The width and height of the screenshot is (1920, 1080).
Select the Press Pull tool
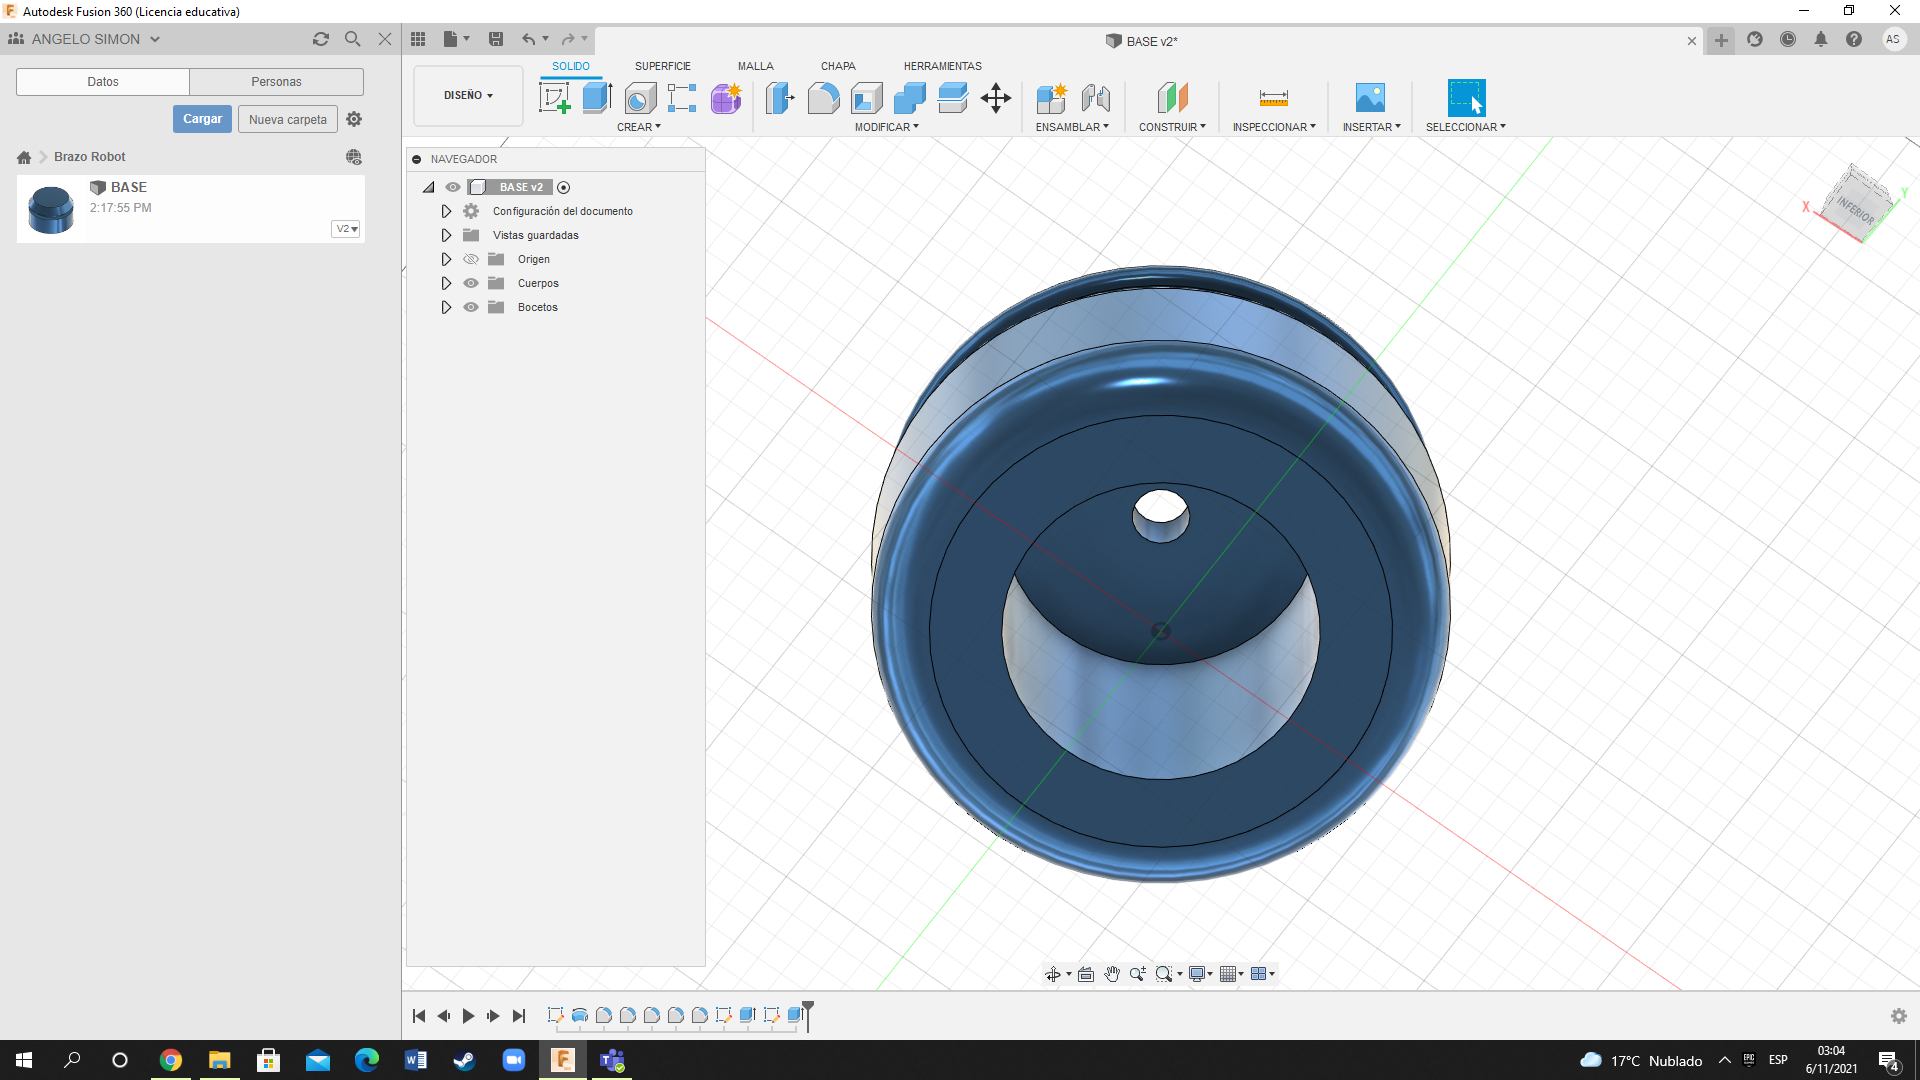(x=780, y=98)
